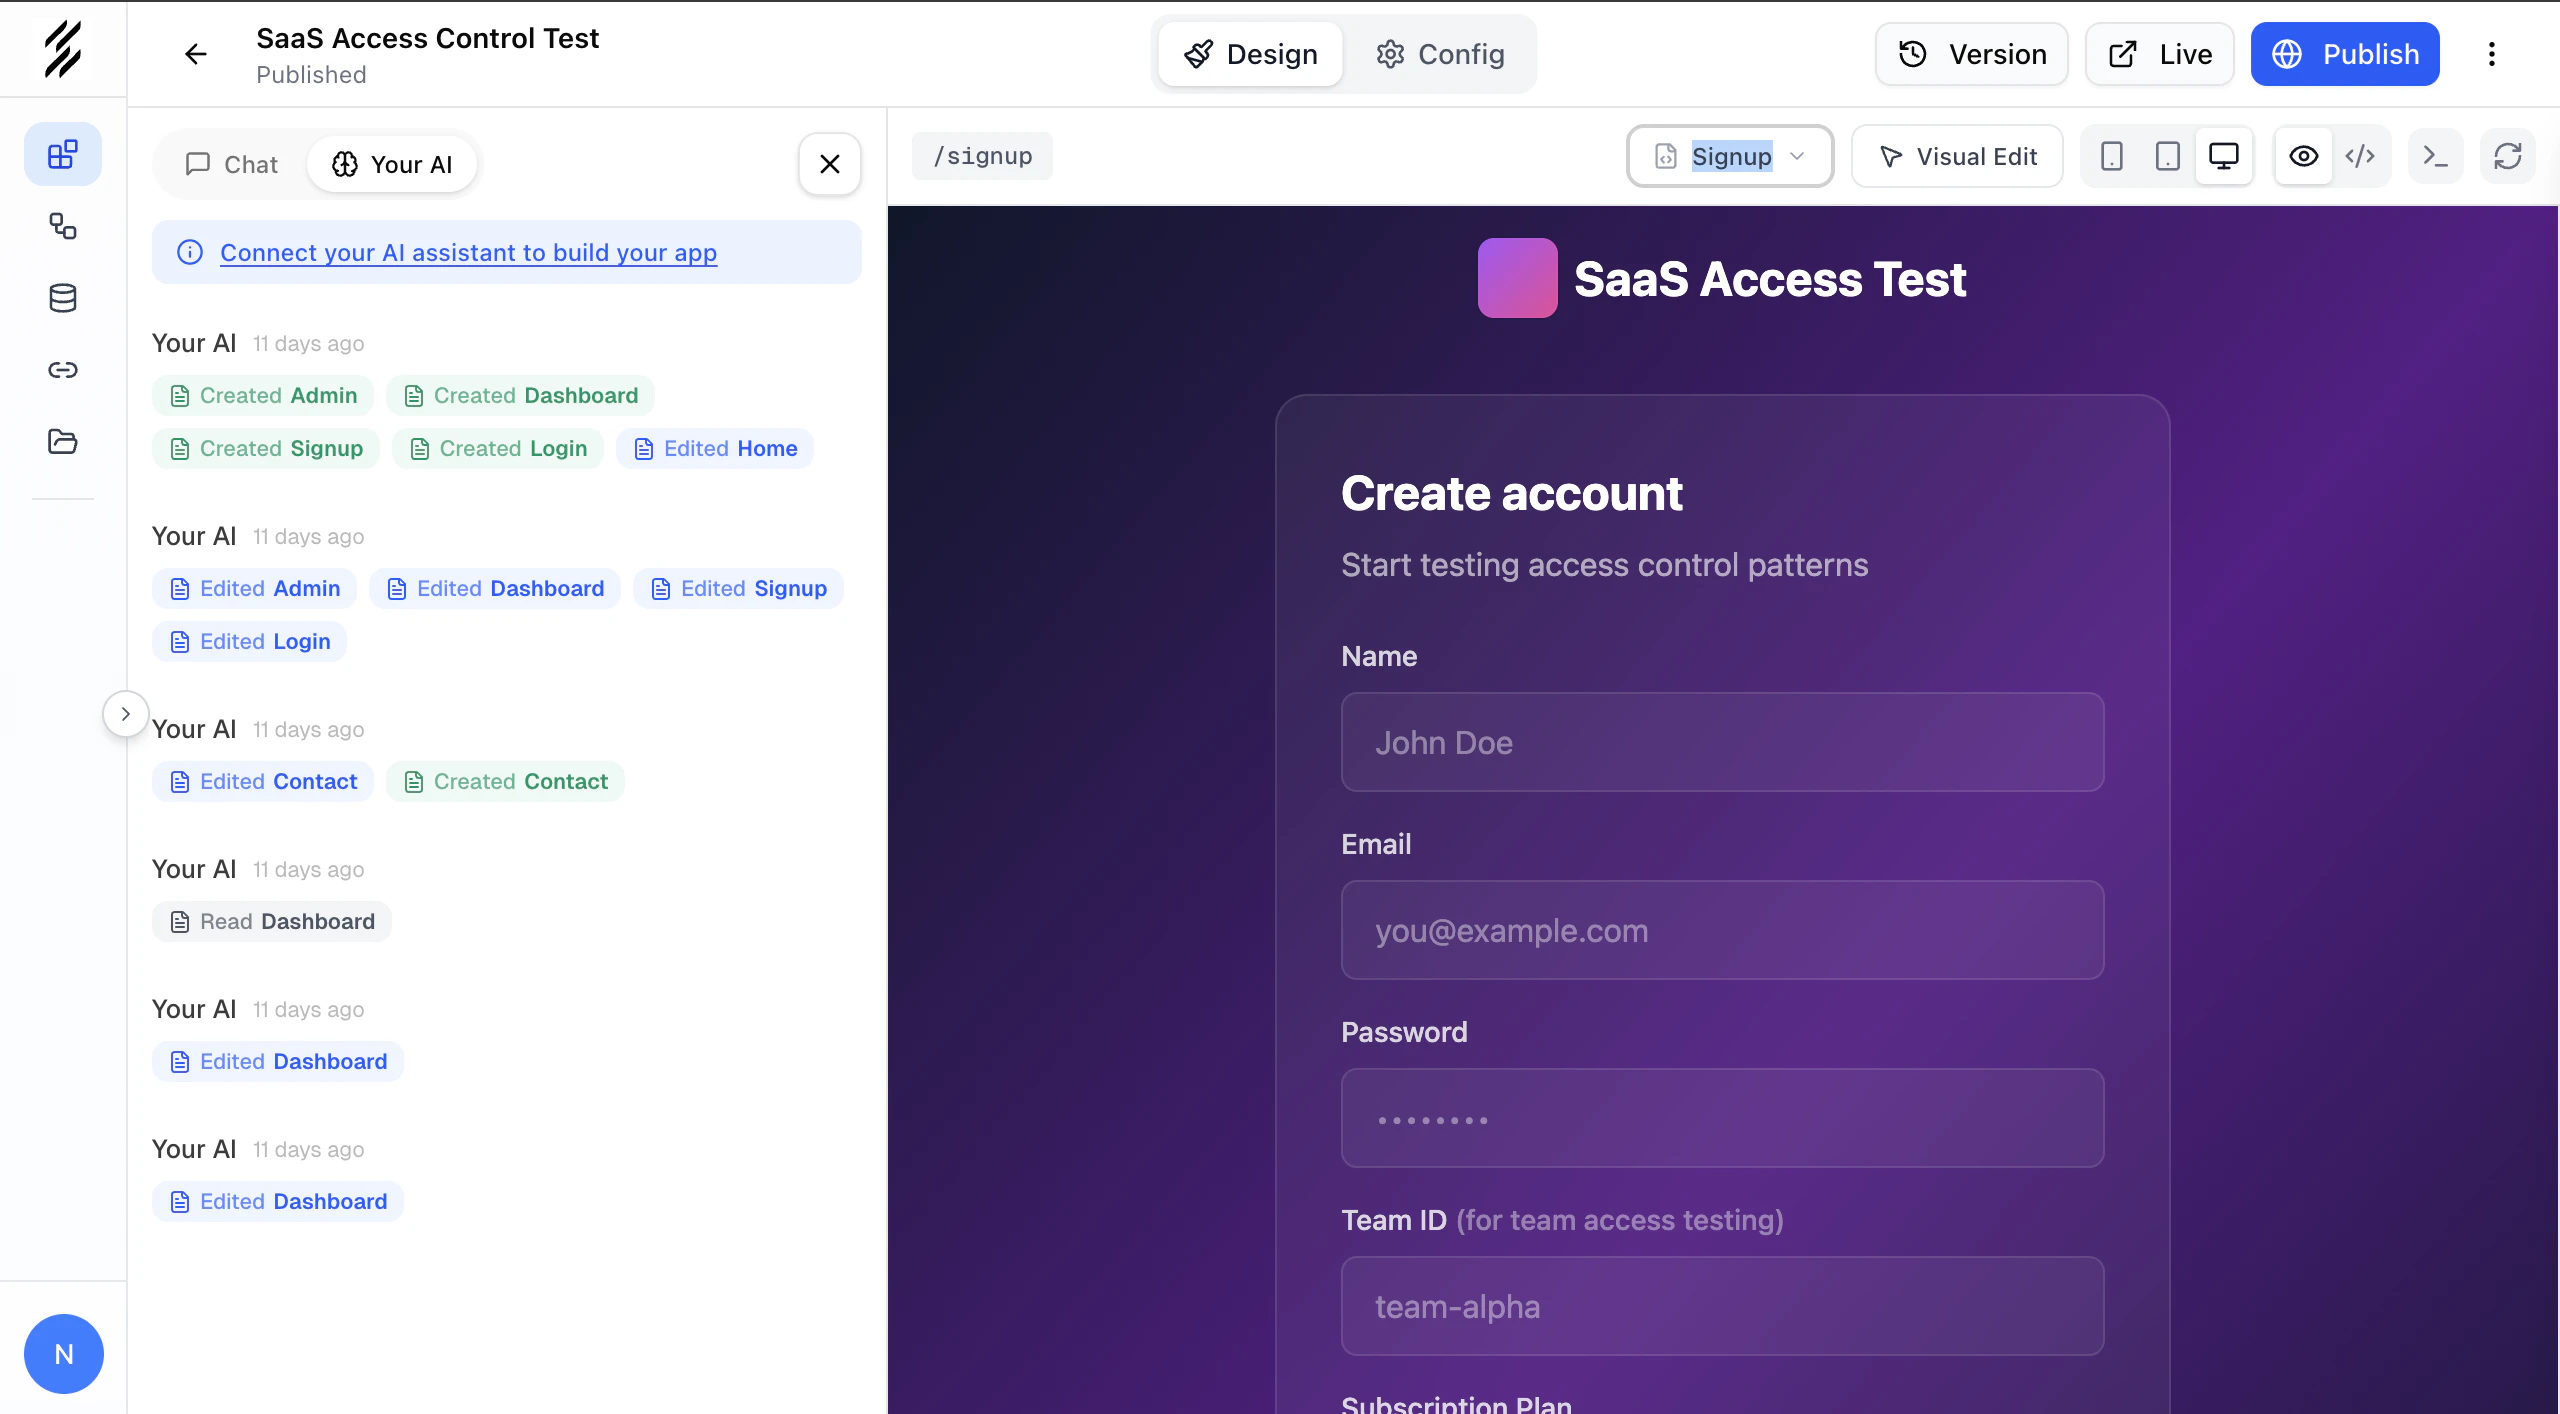Open the files folder sidebar icon

[x=62, y=441]
